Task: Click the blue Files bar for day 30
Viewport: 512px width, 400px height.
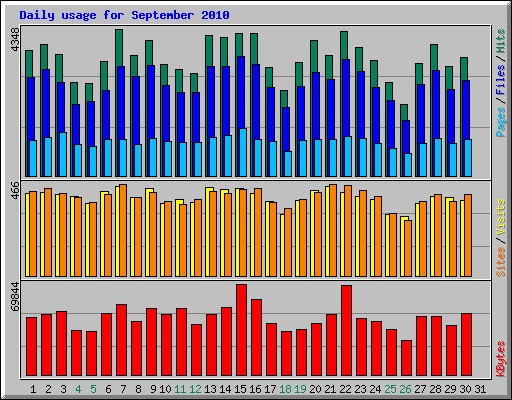Action: coord(466,110)
